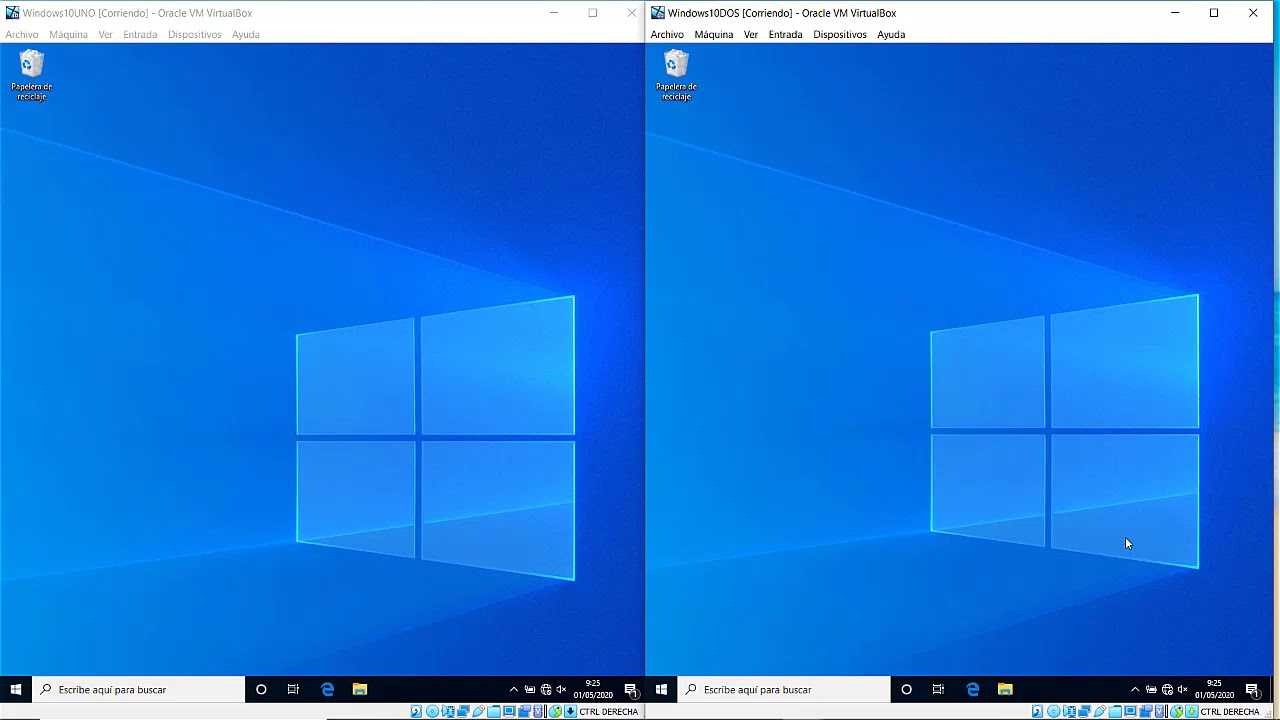Open Start menu in Windows10DOS guest
Screen dimensions: 1280x720
pos(661,689)
